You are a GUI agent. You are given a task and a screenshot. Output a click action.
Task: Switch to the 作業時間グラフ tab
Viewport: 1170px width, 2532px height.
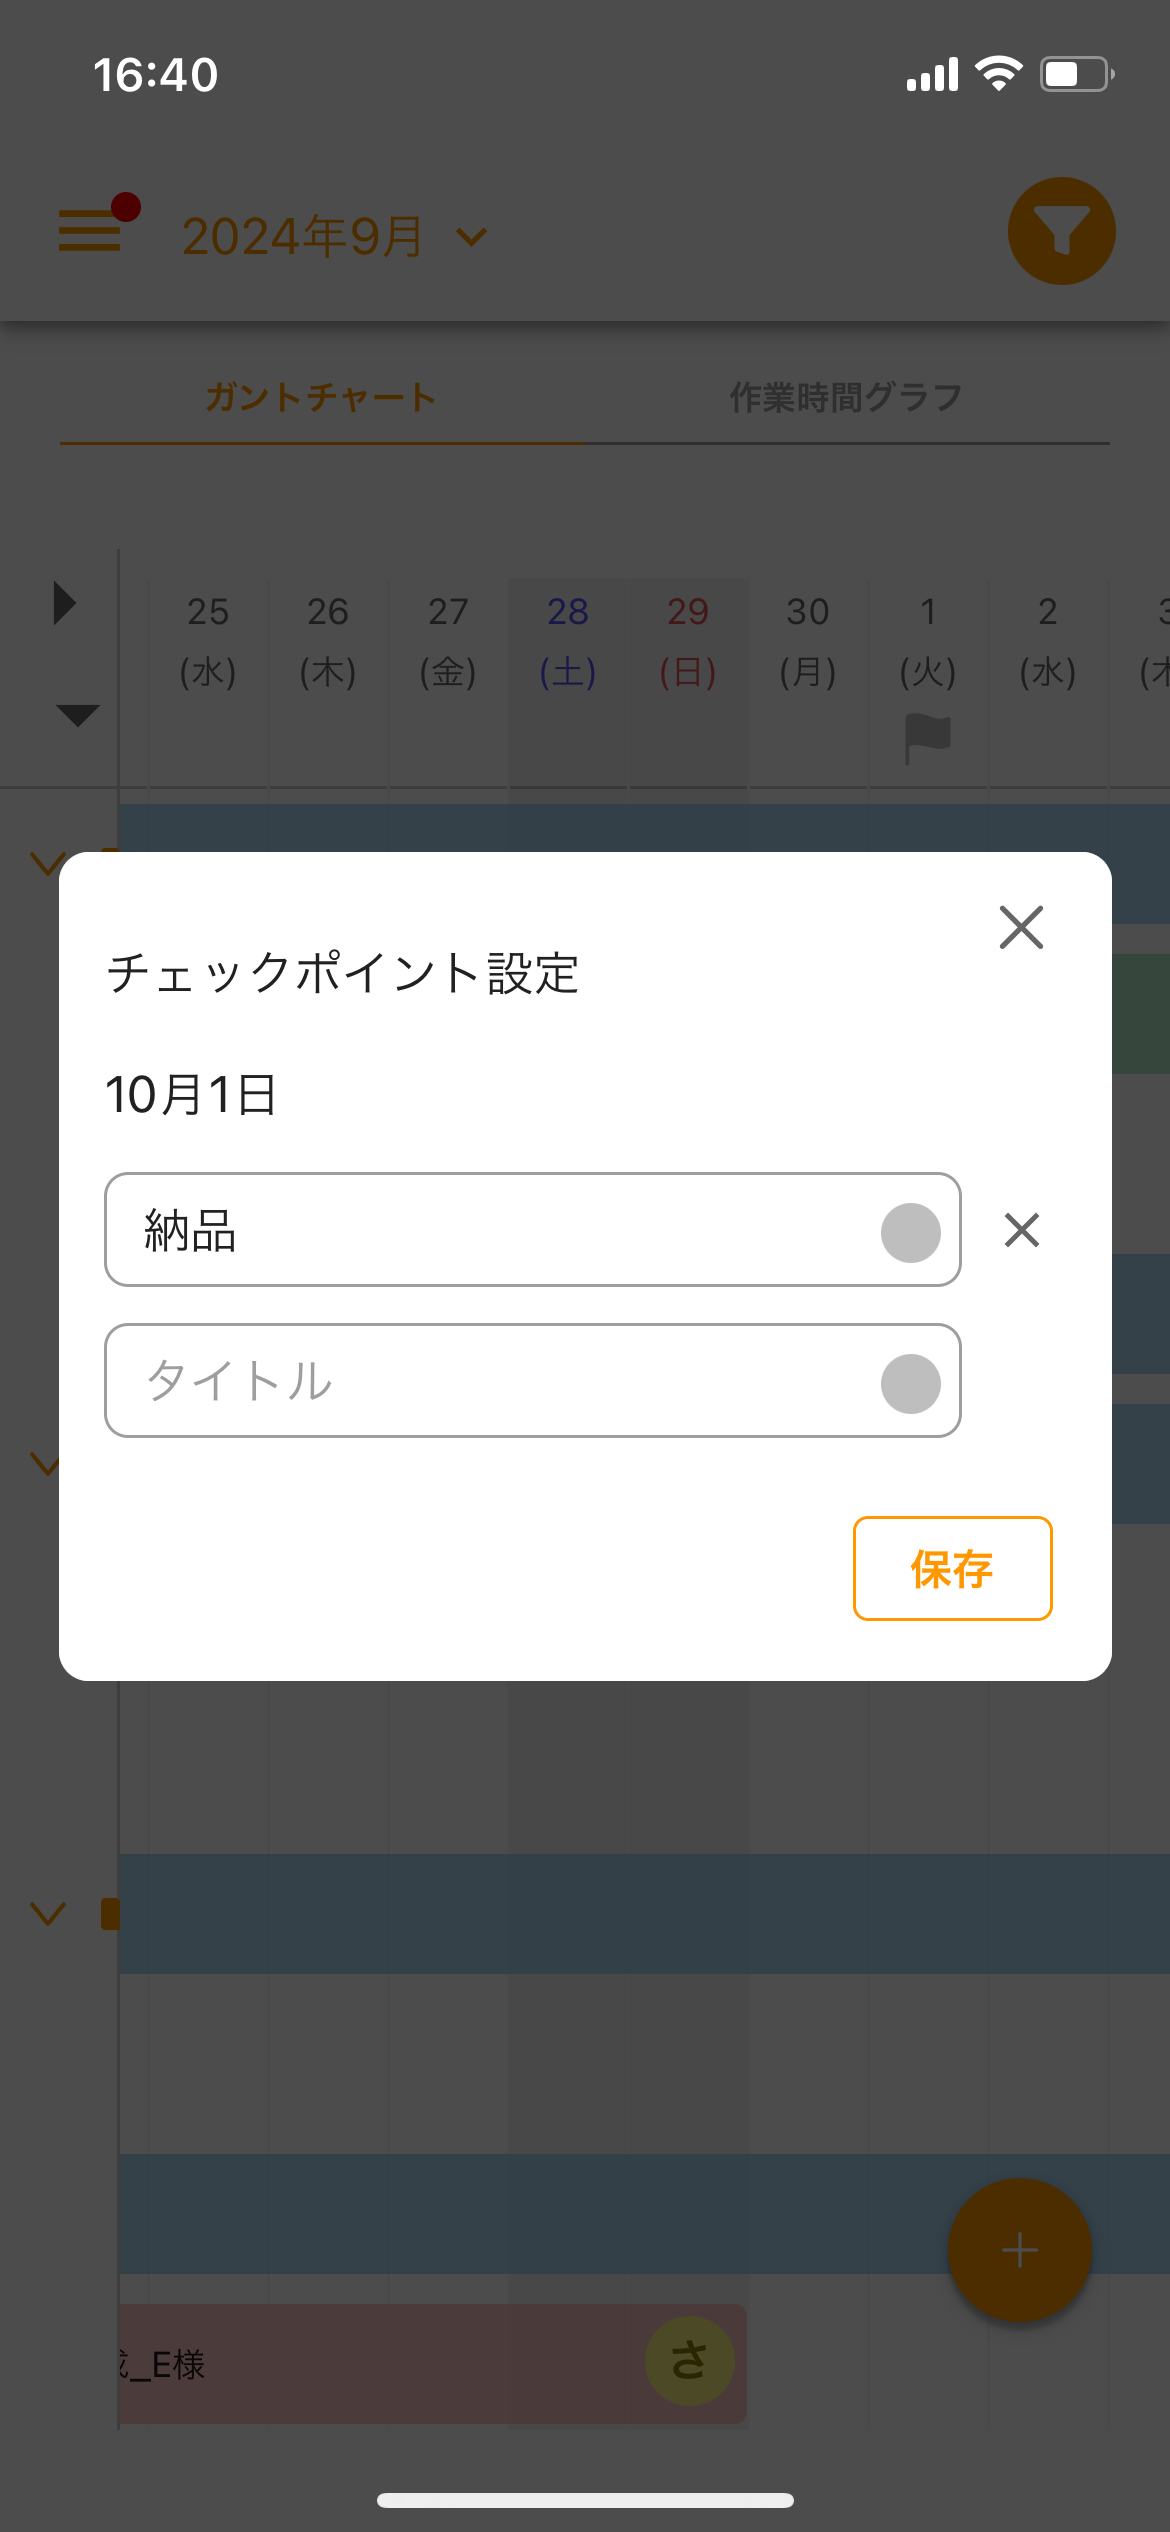(845, 395)
